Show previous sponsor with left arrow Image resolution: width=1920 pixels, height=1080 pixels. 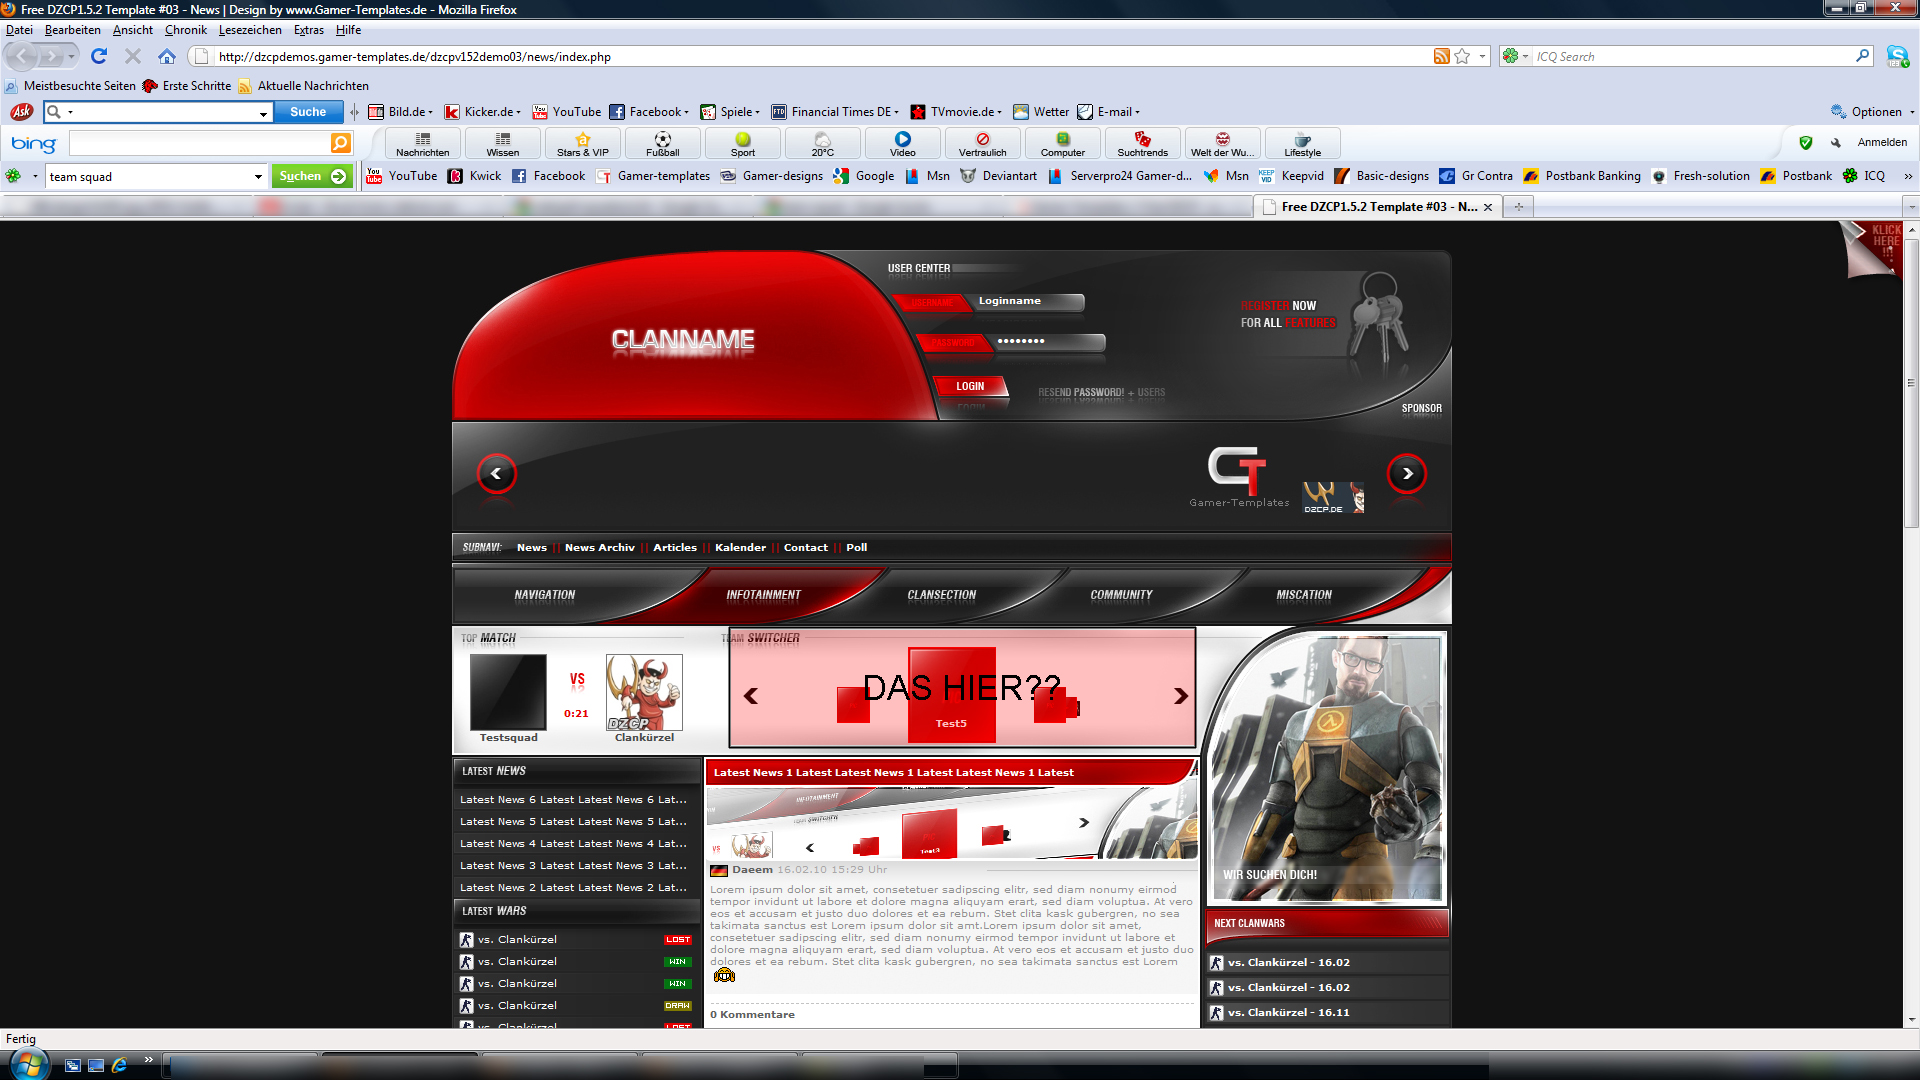pos(496,473)
